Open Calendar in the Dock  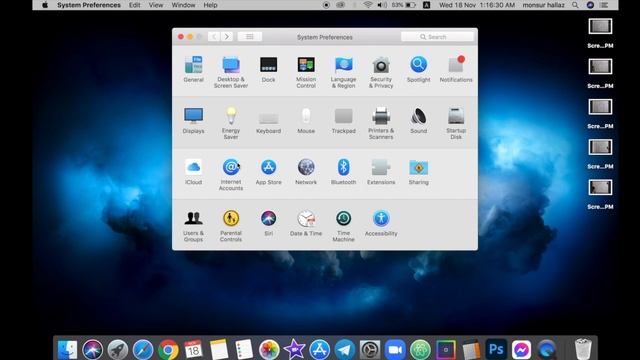click(193, 349)
